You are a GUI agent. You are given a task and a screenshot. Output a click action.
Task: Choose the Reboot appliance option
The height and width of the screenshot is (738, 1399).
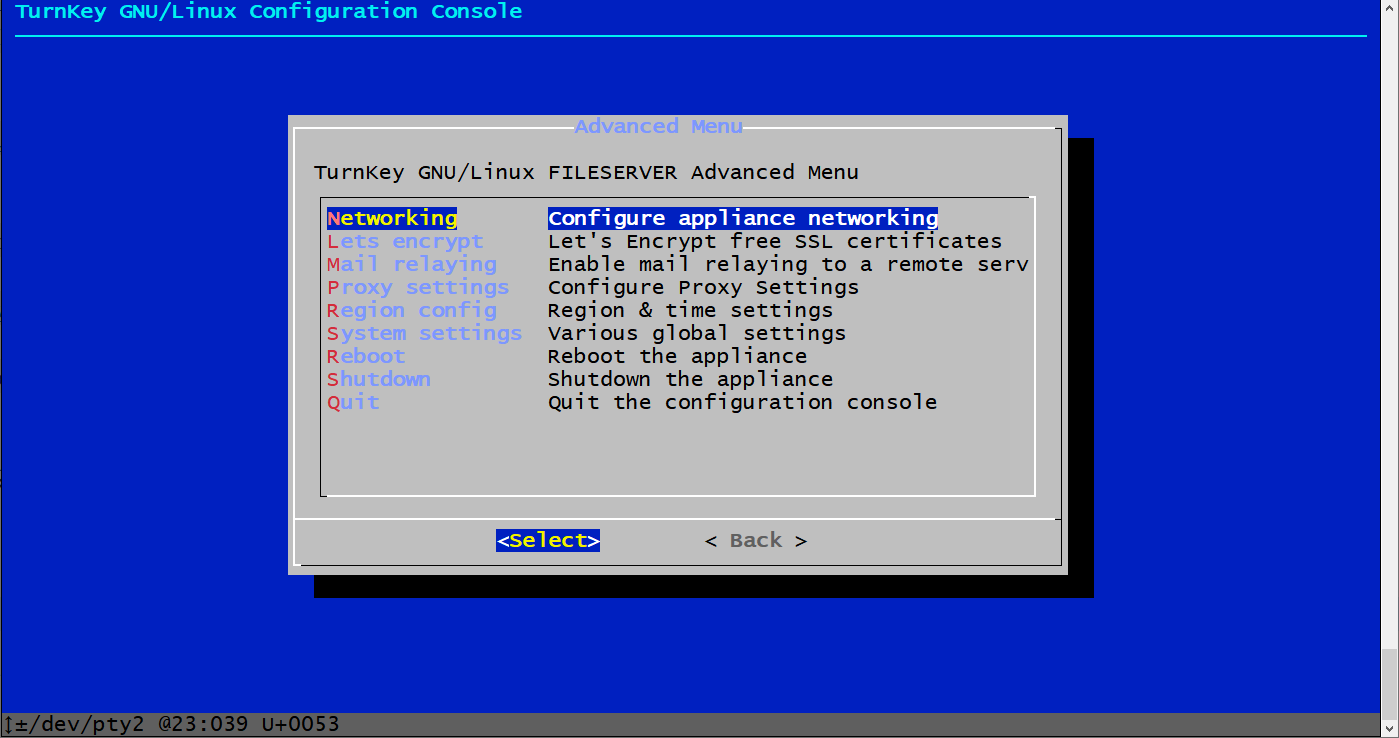pyautogui.click(x=364, y=355)
